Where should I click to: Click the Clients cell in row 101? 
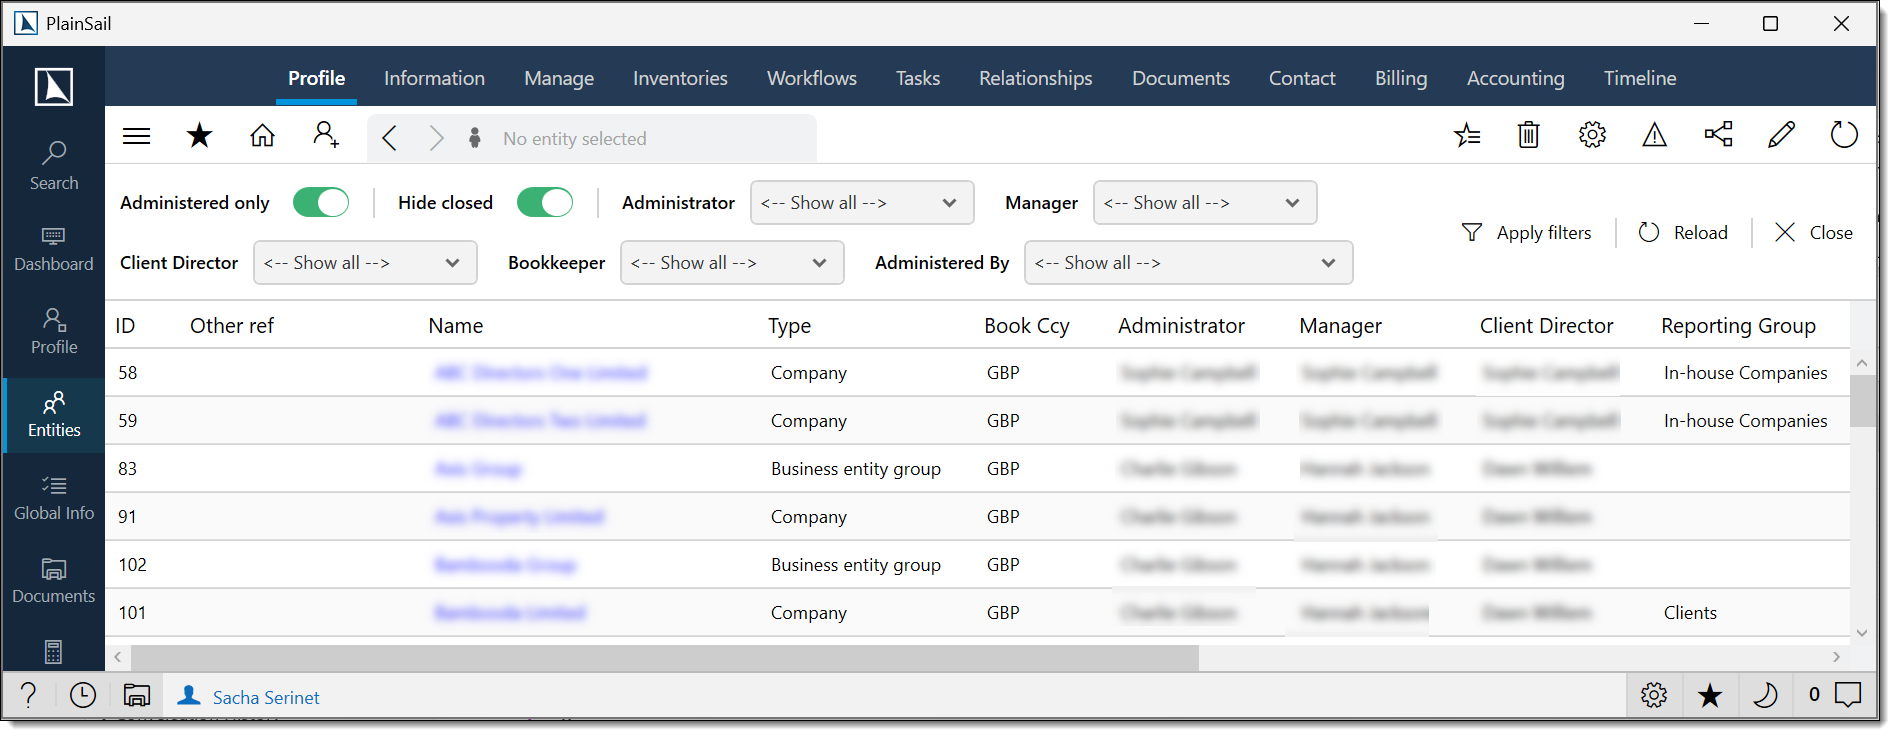click(x=1690, y=613)
